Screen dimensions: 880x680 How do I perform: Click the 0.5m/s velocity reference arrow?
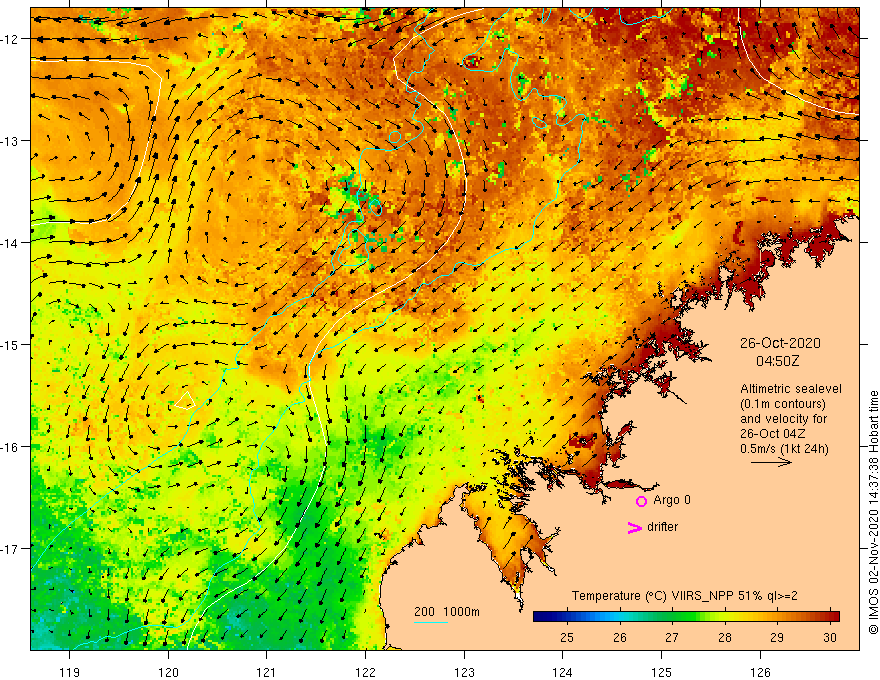(x=771, y=462)
